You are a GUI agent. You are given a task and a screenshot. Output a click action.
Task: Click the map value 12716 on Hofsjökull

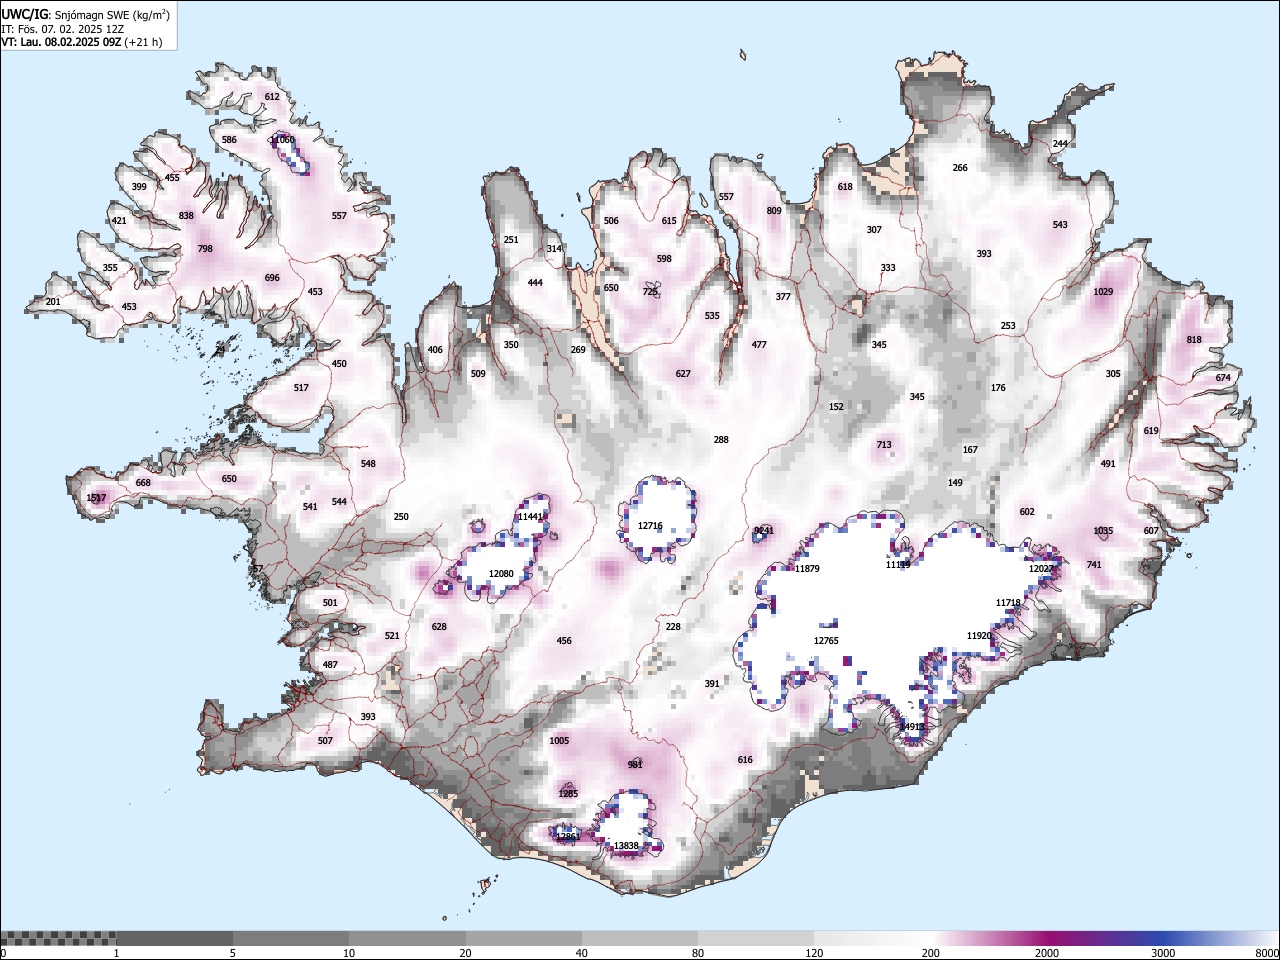coord(650,526)
